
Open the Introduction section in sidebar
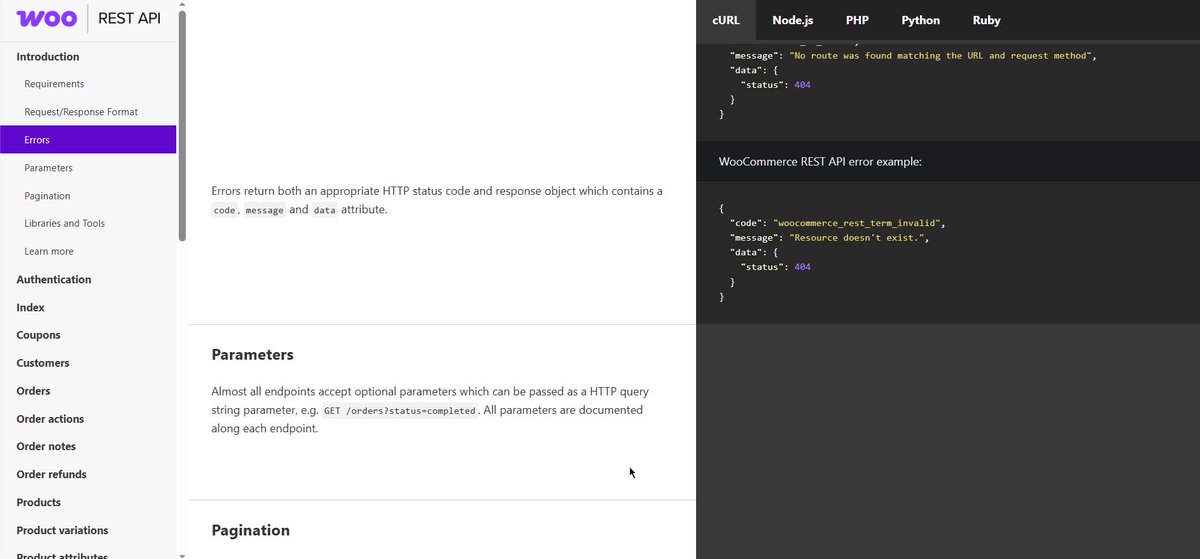[x=48, y=57]
